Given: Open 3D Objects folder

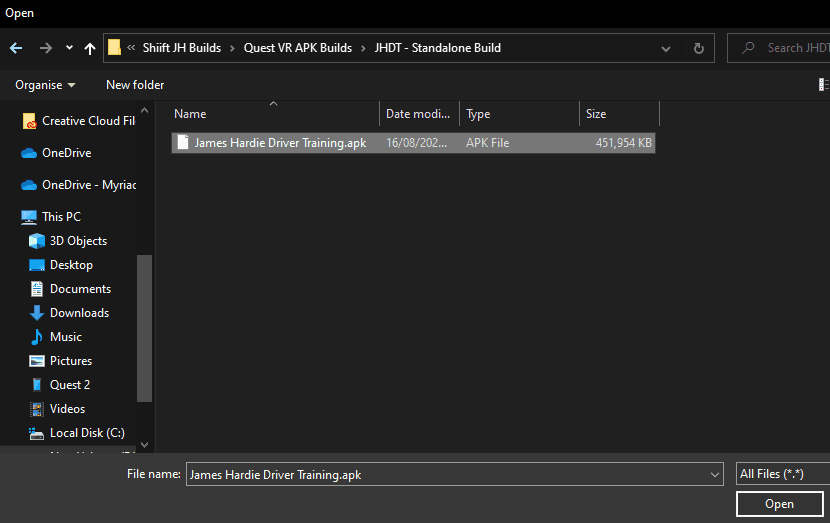Looking at the screenshot, I should [78, 241].
